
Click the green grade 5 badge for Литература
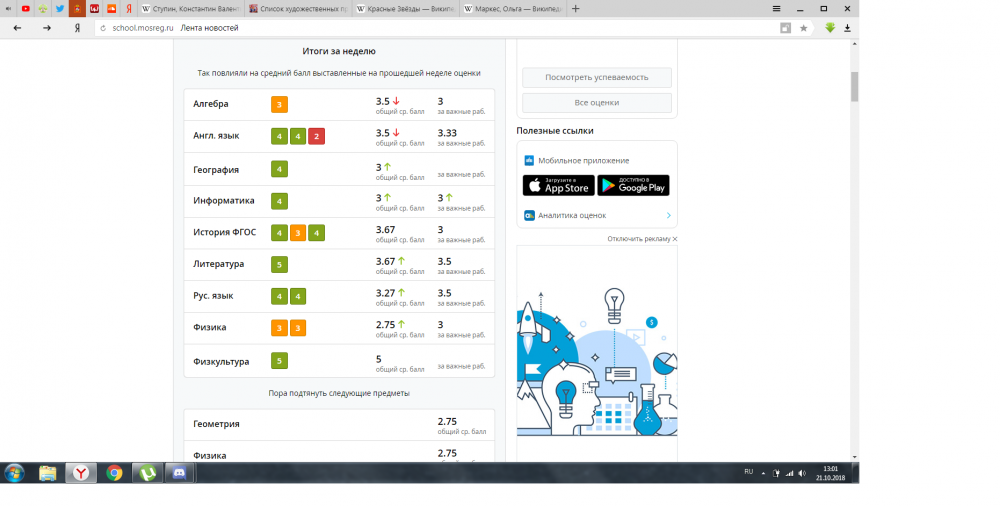(279, 265)
